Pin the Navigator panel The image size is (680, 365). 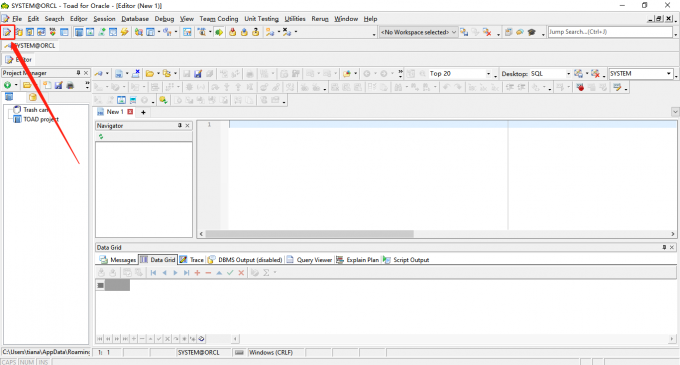click(180, 125)
